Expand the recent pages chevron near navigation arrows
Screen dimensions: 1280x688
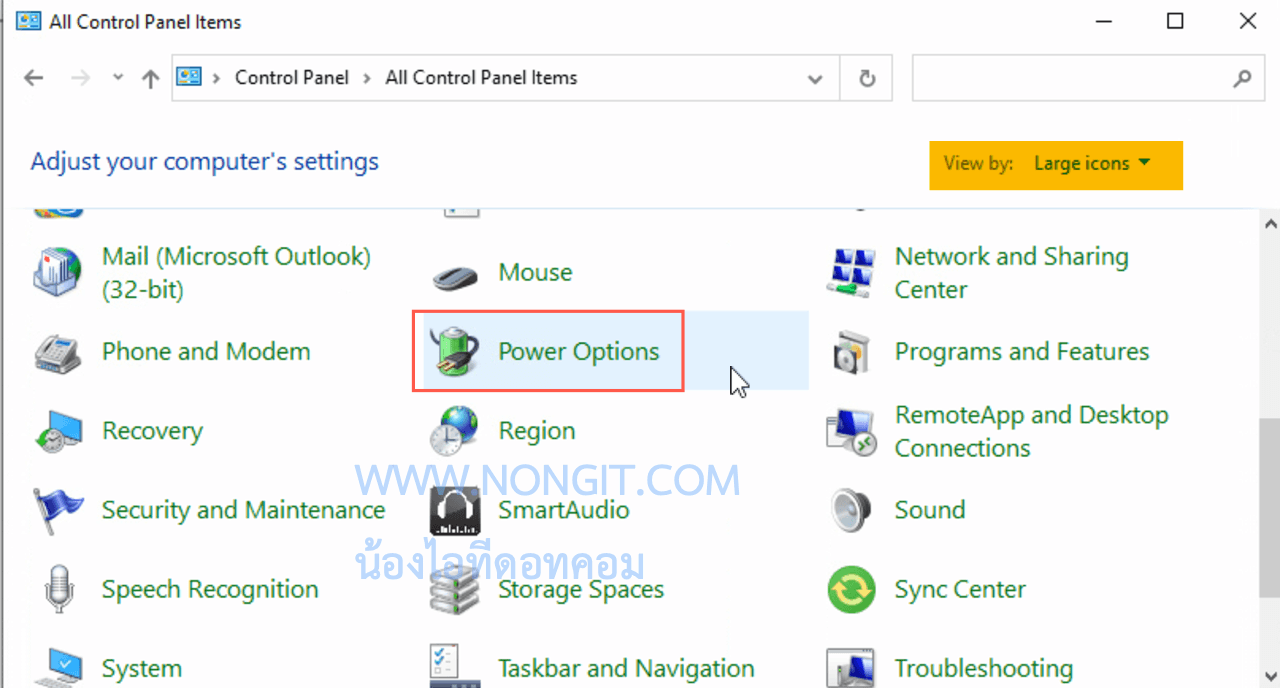pyautogui.click(x=117, y=77)
